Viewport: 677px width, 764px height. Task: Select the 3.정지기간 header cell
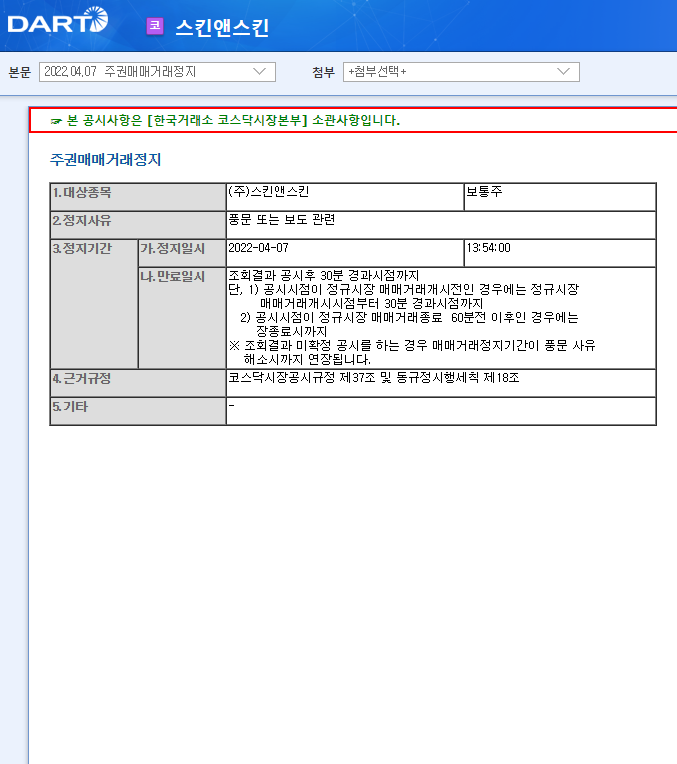[94, 304]
